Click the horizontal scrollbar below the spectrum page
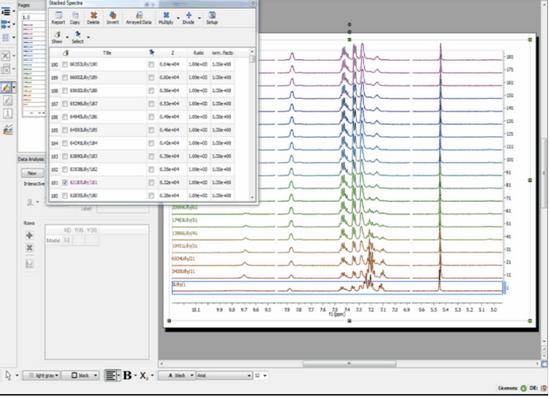 point(349,364)
